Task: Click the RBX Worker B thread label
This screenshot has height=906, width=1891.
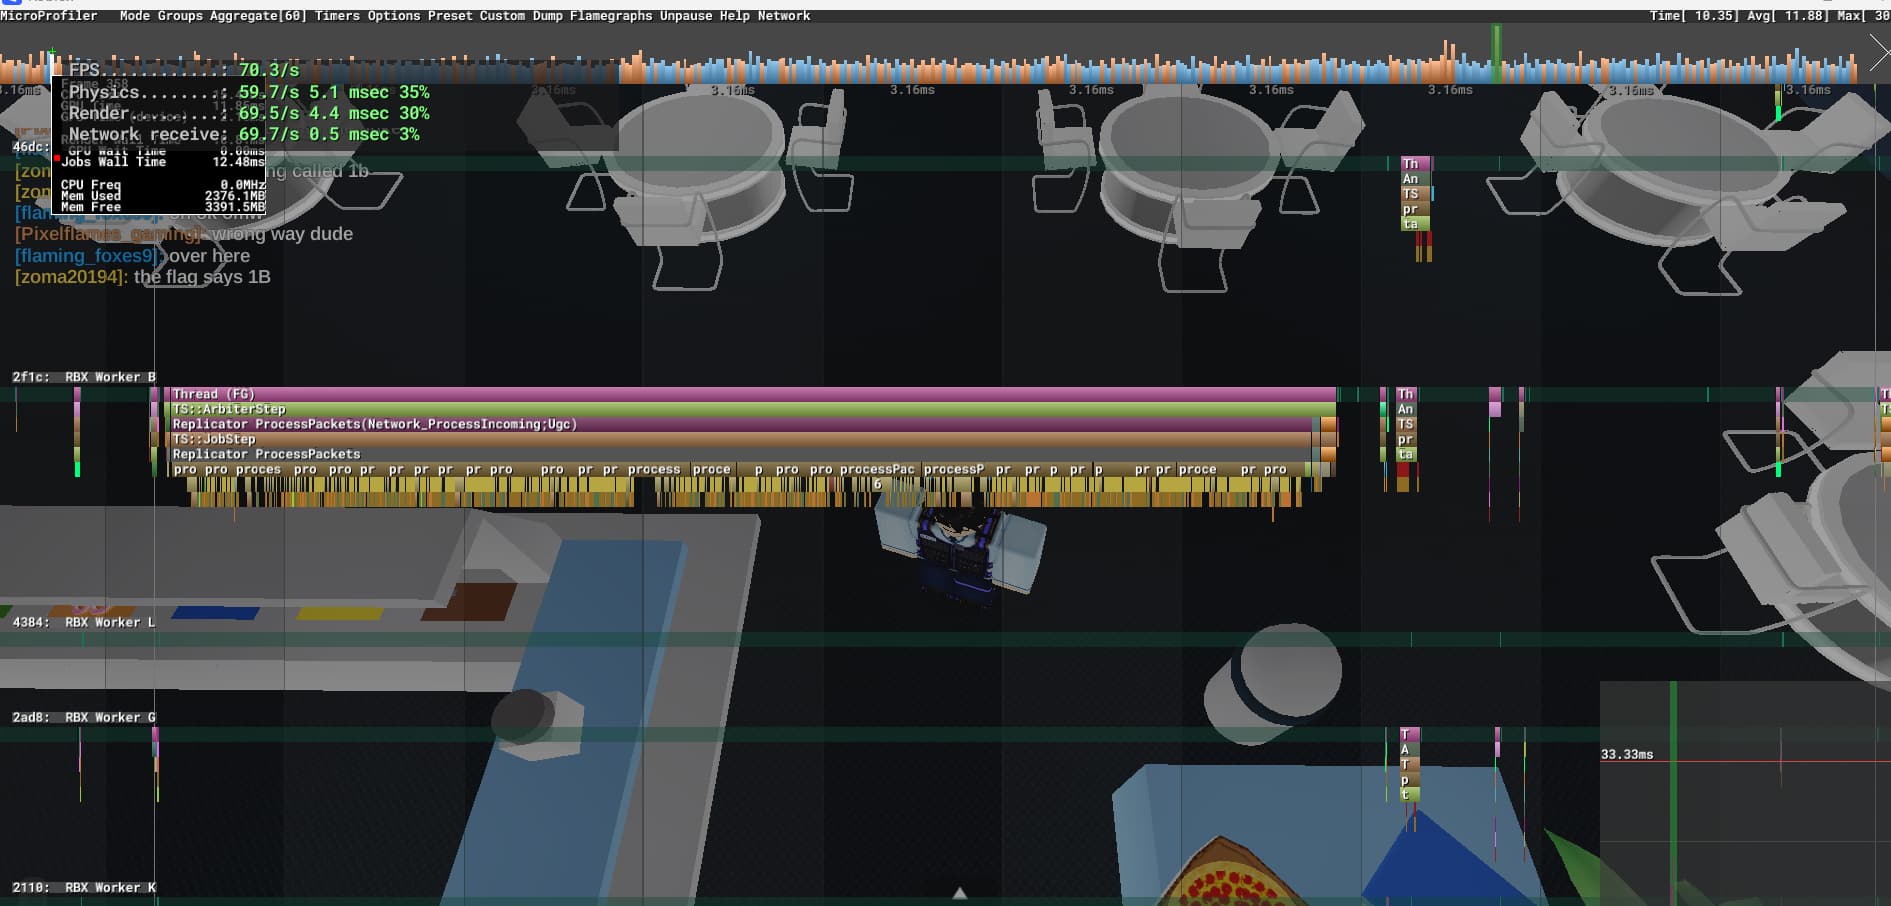Action: point(110,377)
